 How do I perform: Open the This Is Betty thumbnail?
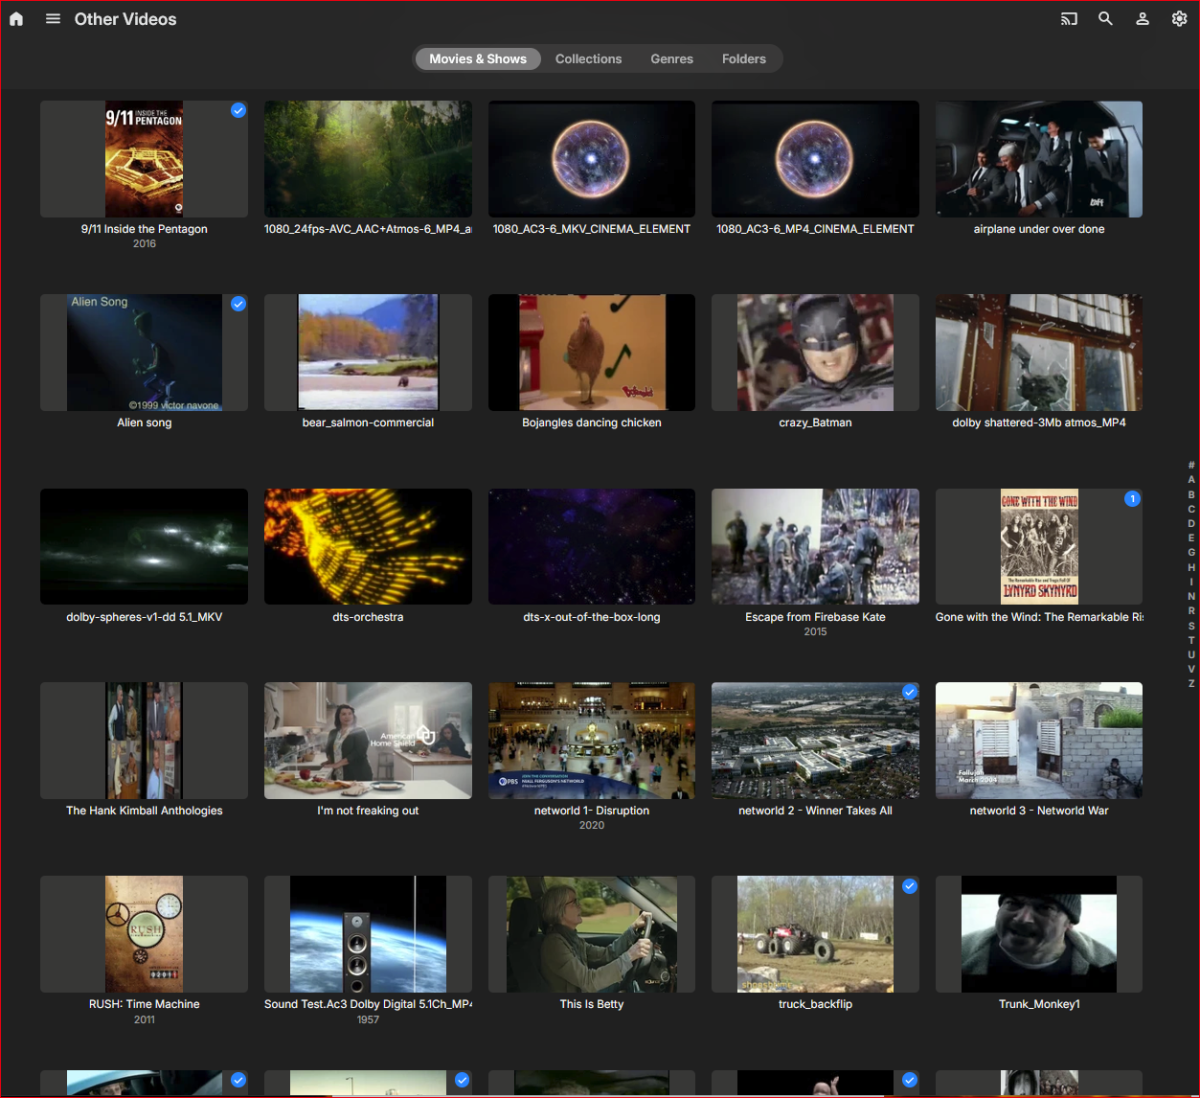(592, 934)
